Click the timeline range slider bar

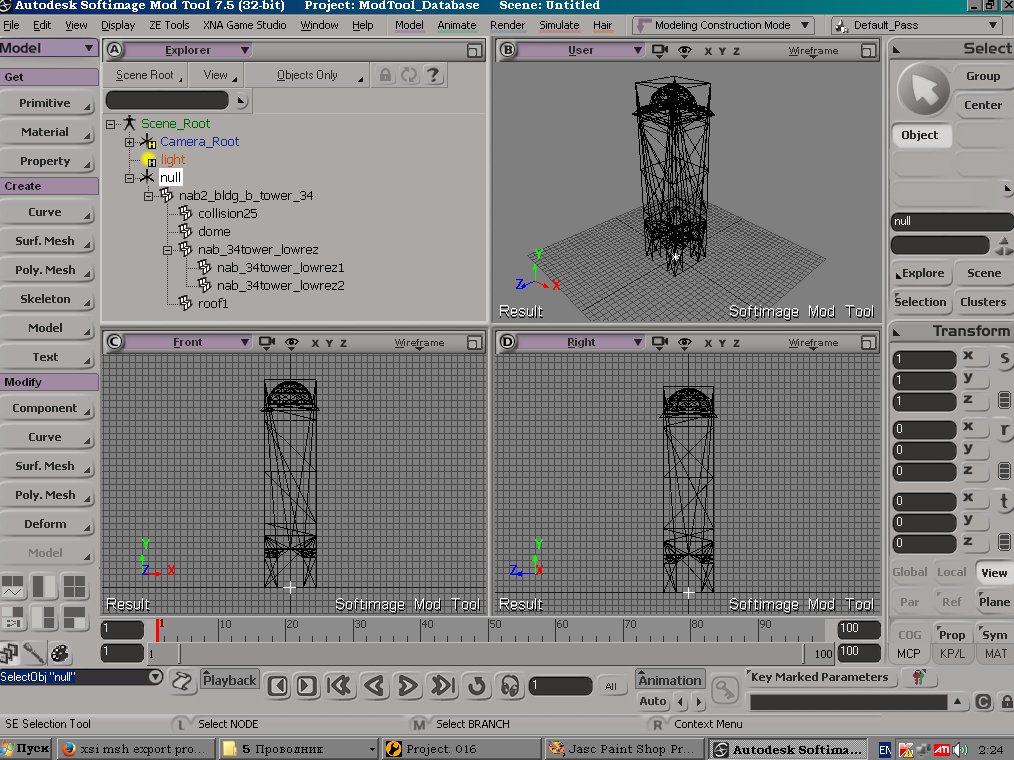pyautogui.click(x=491, y=653)
